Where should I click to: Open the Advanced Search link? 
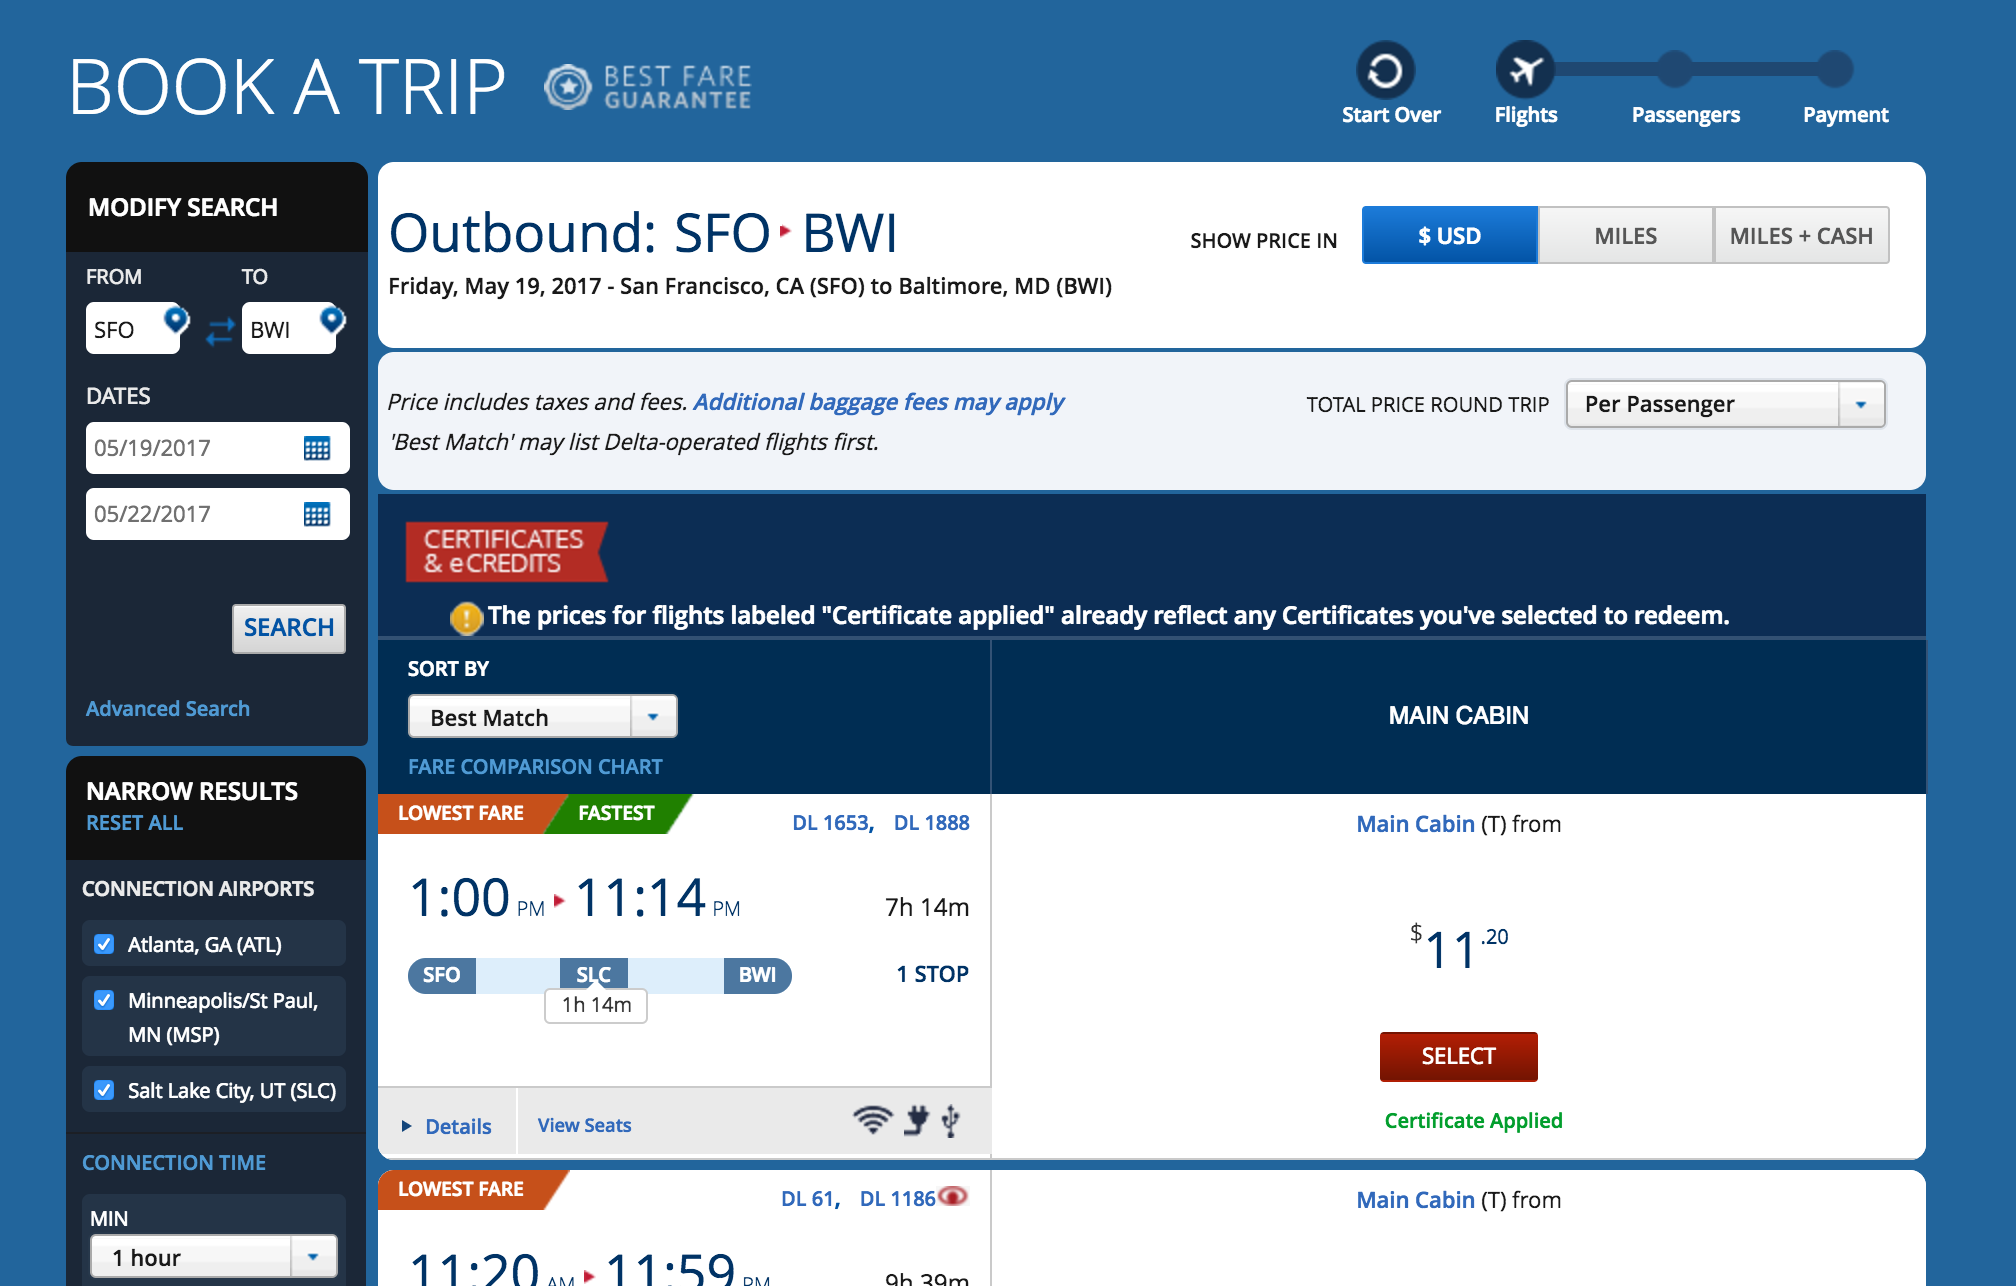pos(168,708)
